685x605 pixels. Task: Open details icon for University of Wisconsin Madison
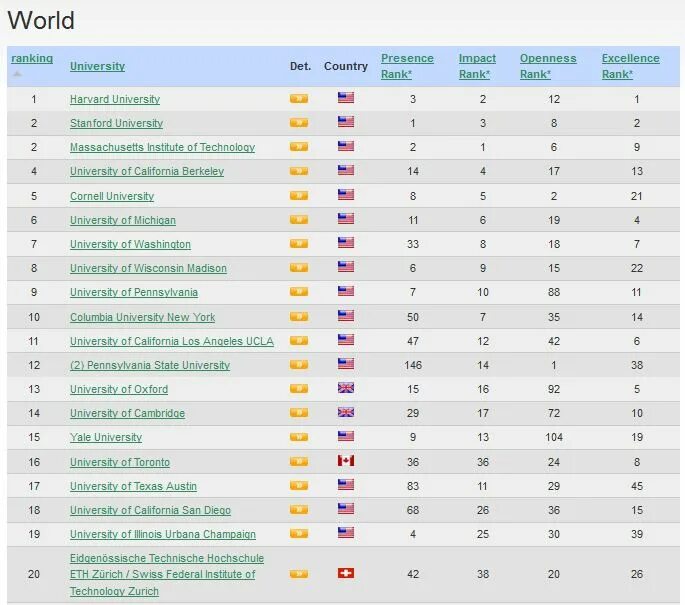click(x=299, y=267)
